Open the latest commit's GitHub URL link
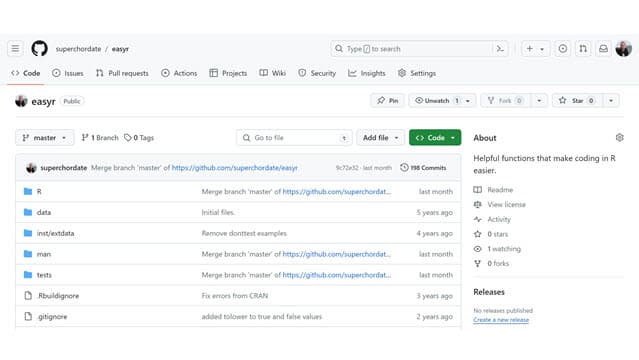 [235, 168]
